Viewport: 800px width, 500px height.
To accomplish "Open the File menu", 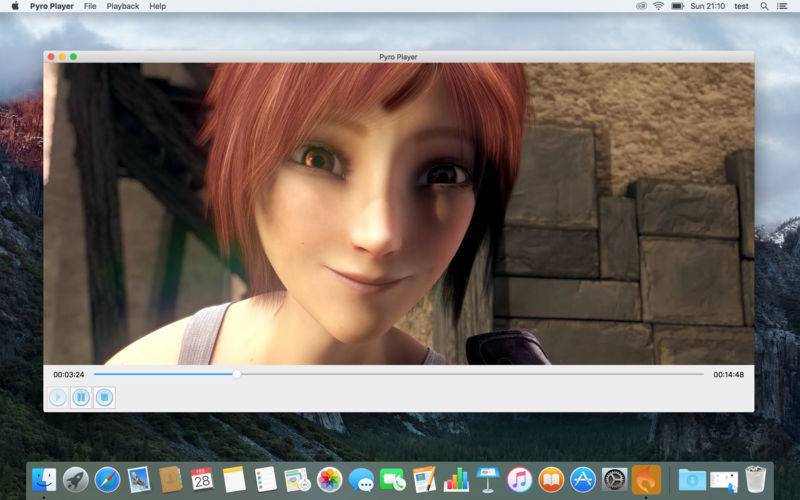I will point(90,6).
